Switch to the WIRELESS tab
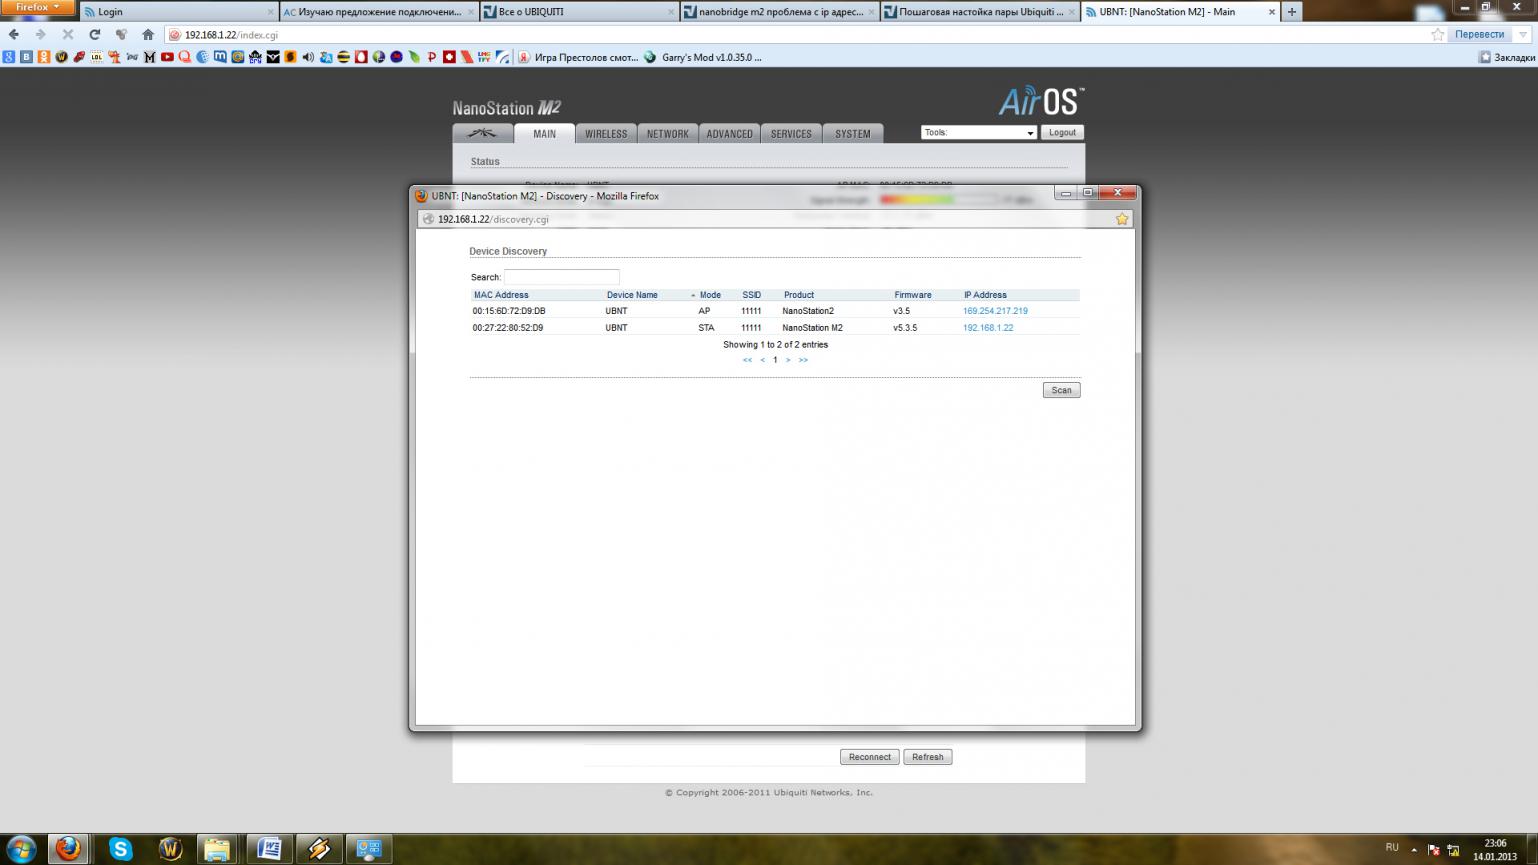Image resolution: width=1538 pixels, height=865 pixels. point(606,133)
